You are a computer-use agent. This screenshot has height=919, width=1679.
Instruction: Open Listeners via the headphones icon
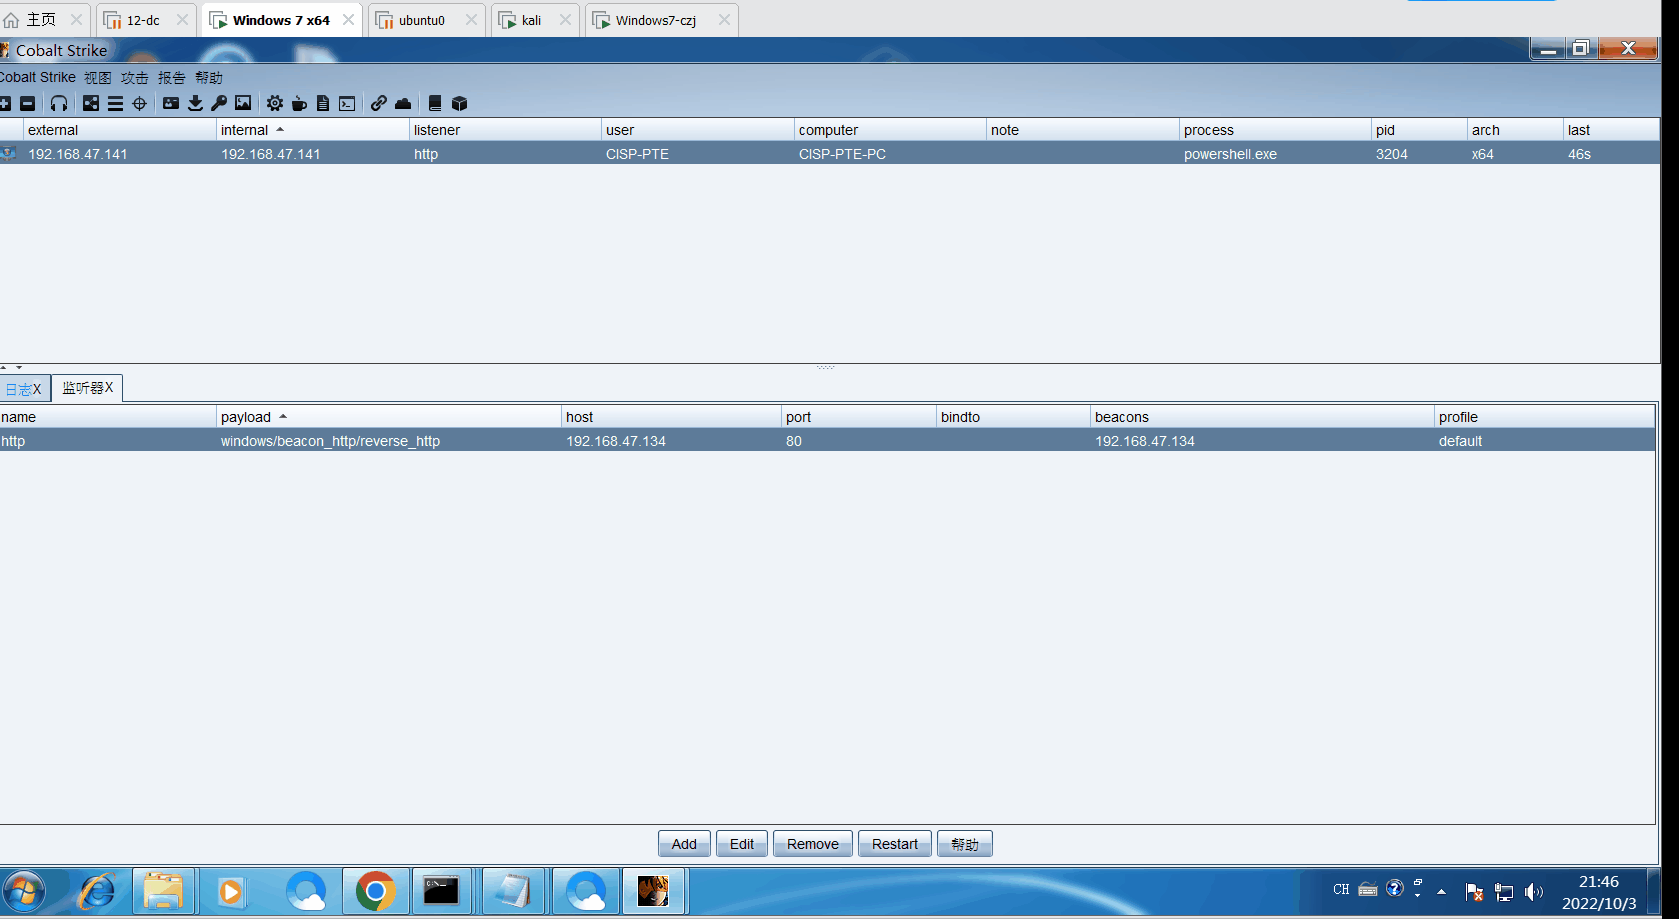[x=59, y=103]
